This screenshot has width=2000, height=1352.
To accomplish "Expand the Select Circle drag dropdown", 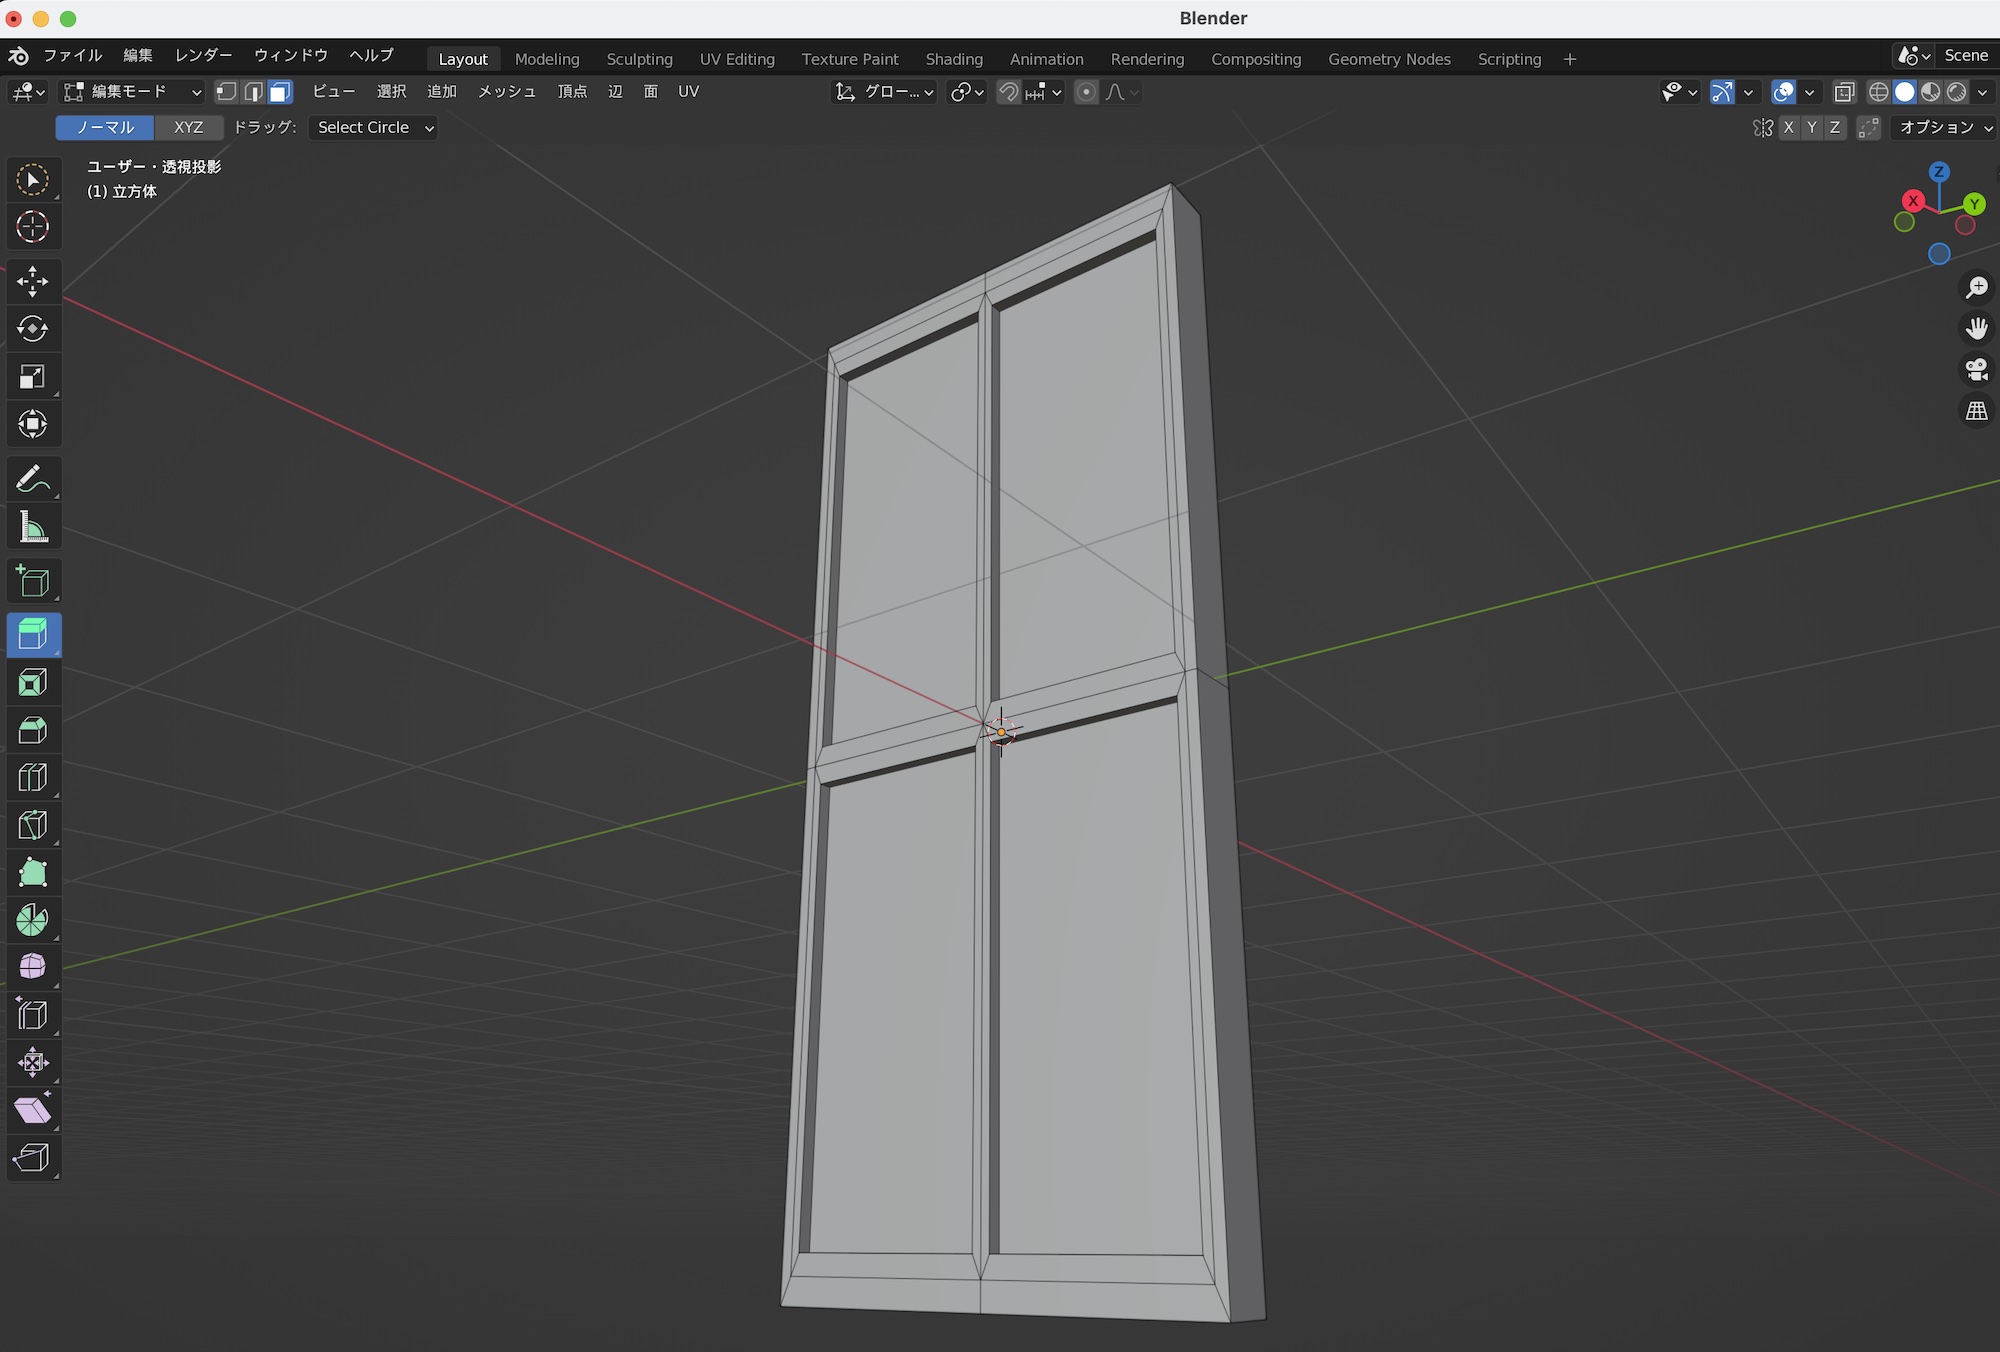I will point(374,128).
